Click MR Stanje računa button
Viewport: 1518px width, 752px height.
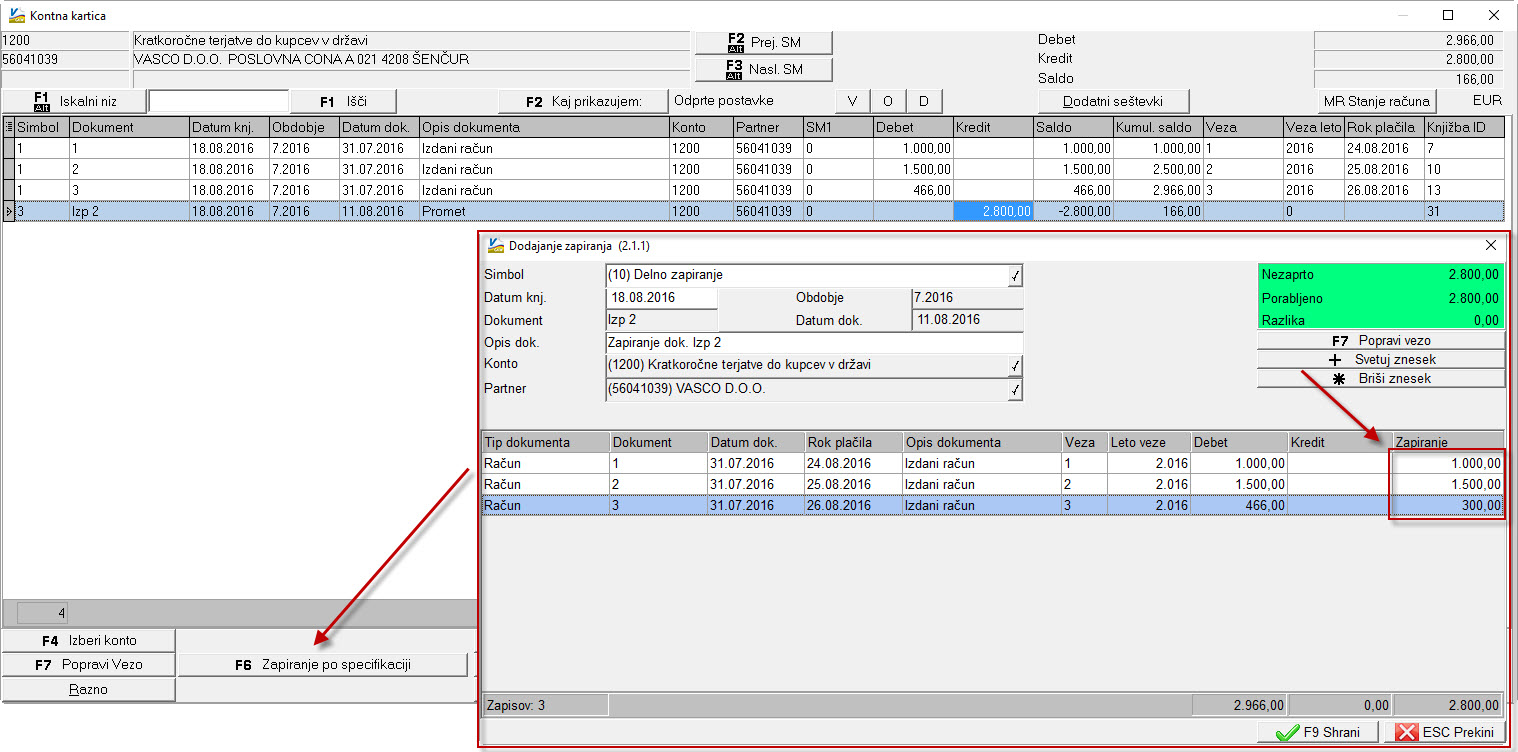[x=1378, y=101]
